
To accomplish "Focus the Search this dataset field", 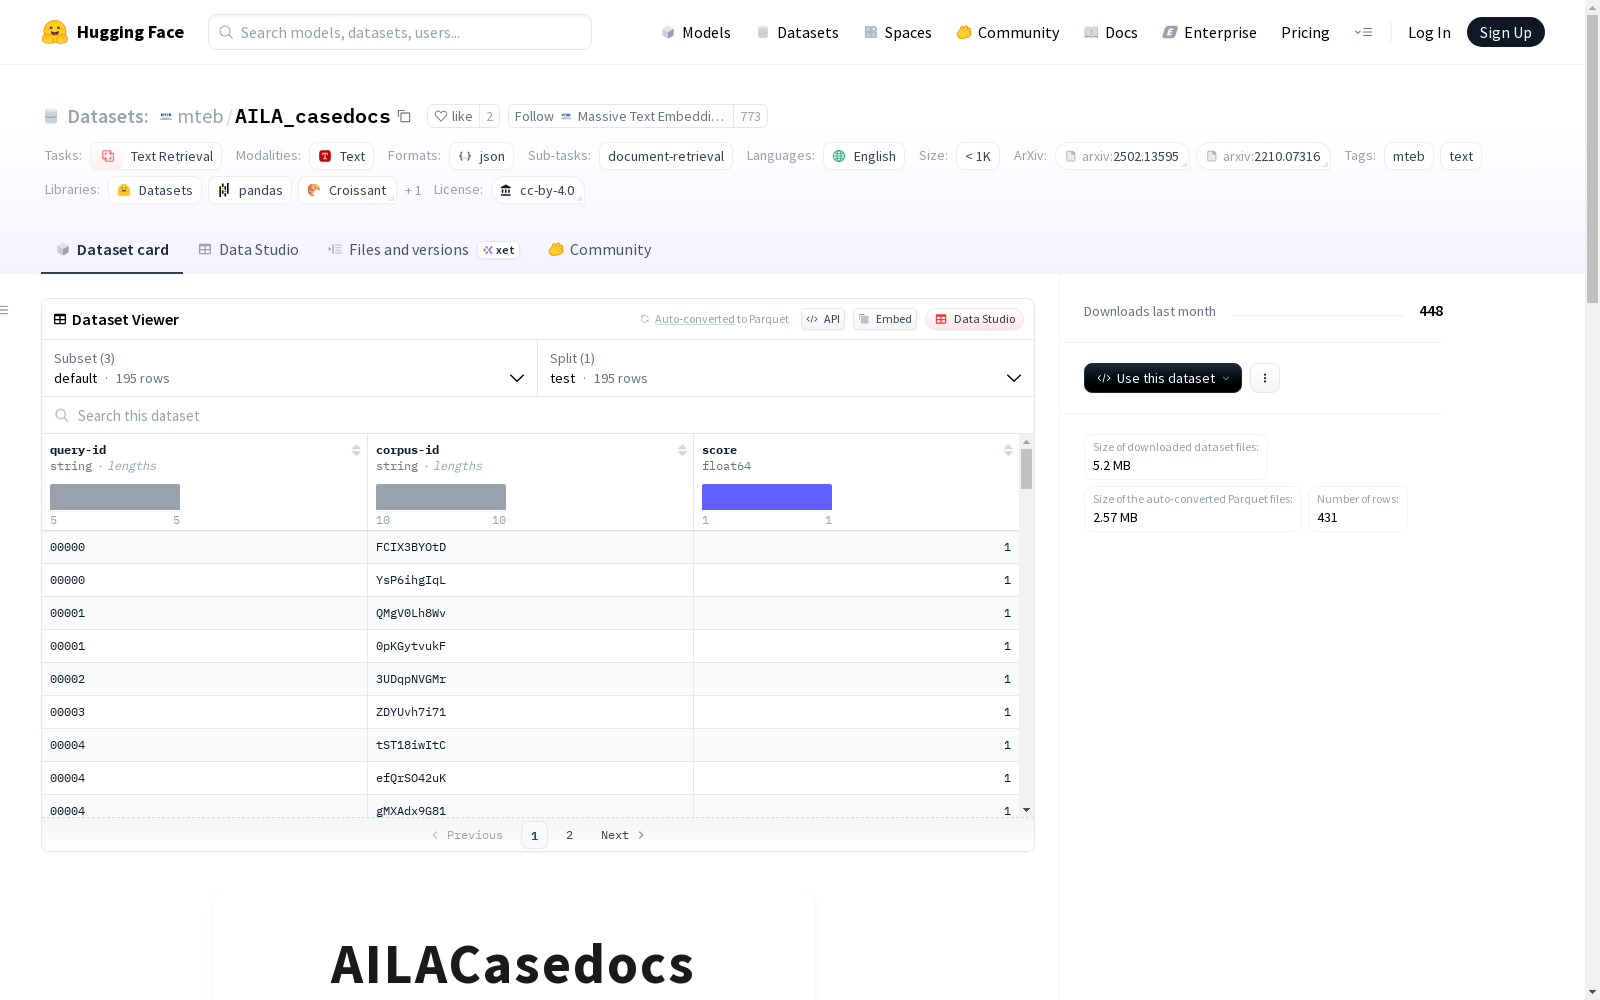I will pyautogui.click(x=538, y=415).
